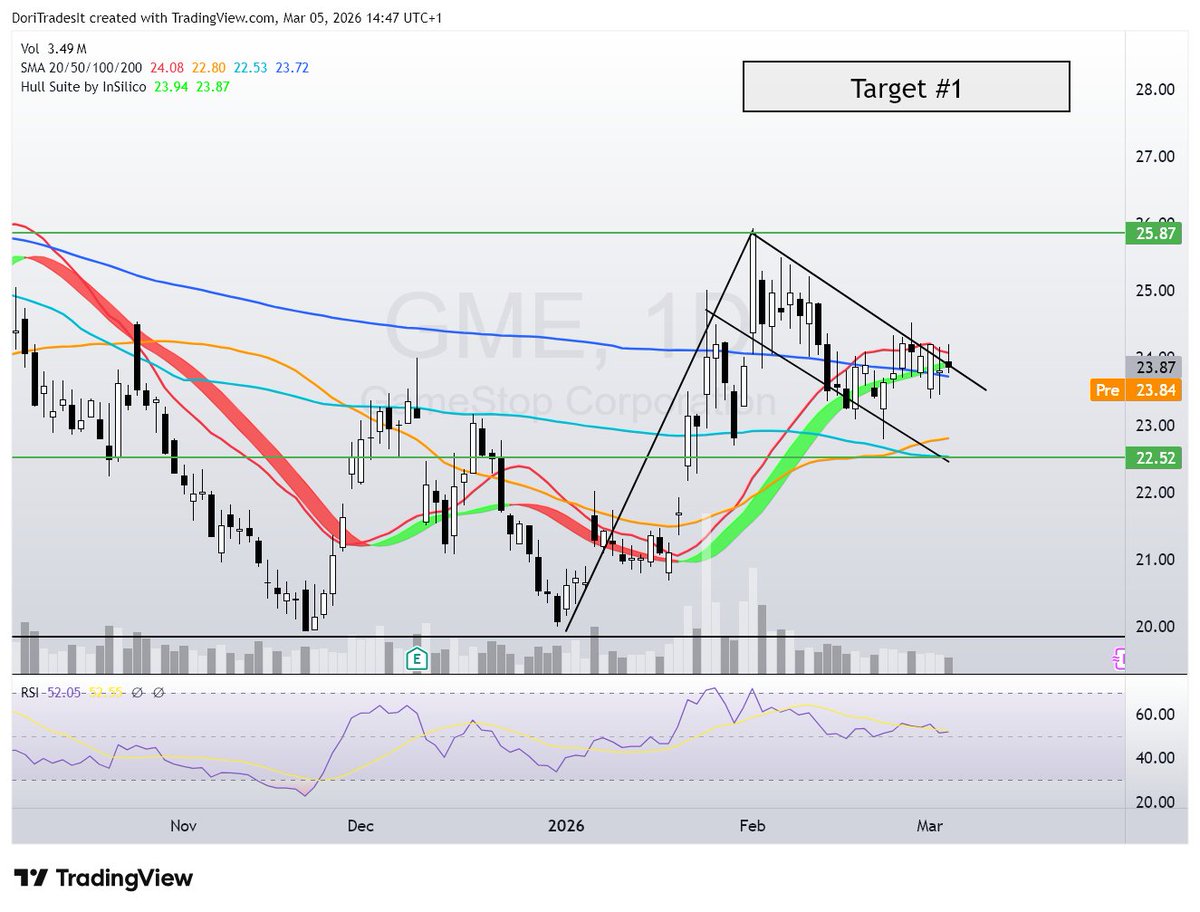Click the current price label 23.87
Viewport: 1200px width, 912px height.
1154,367
